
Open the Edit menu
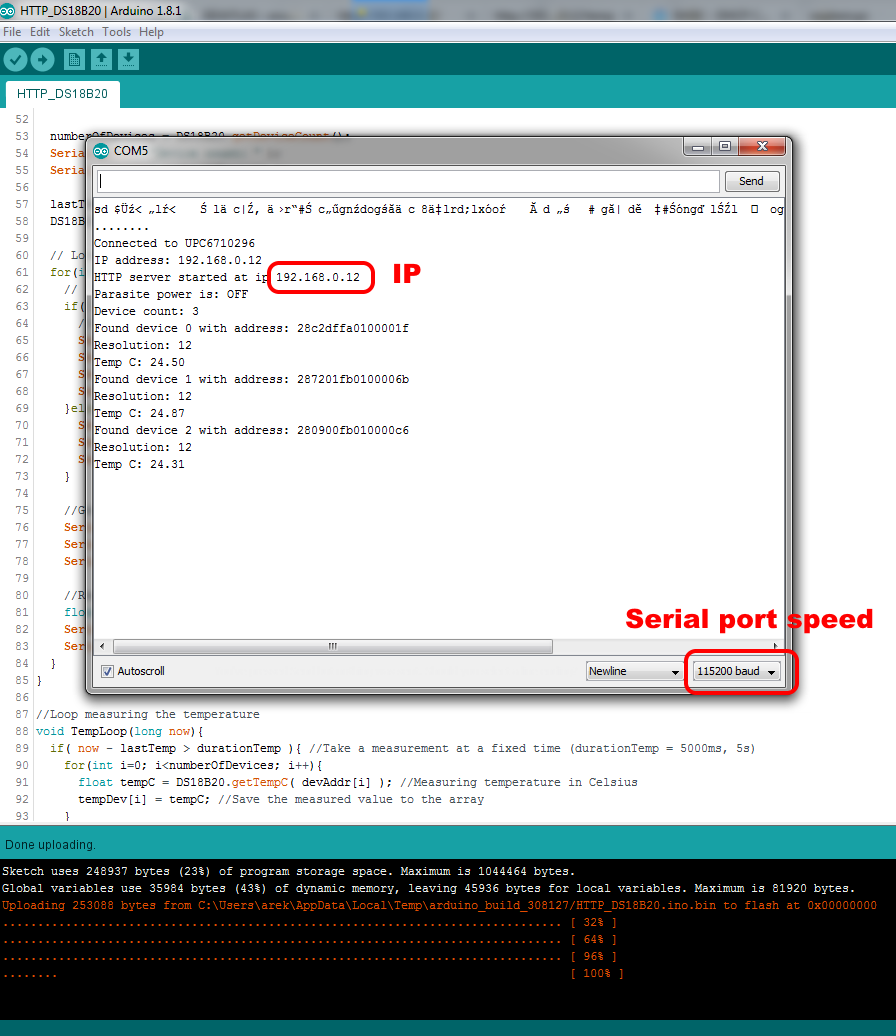click(x=40, y=32)
